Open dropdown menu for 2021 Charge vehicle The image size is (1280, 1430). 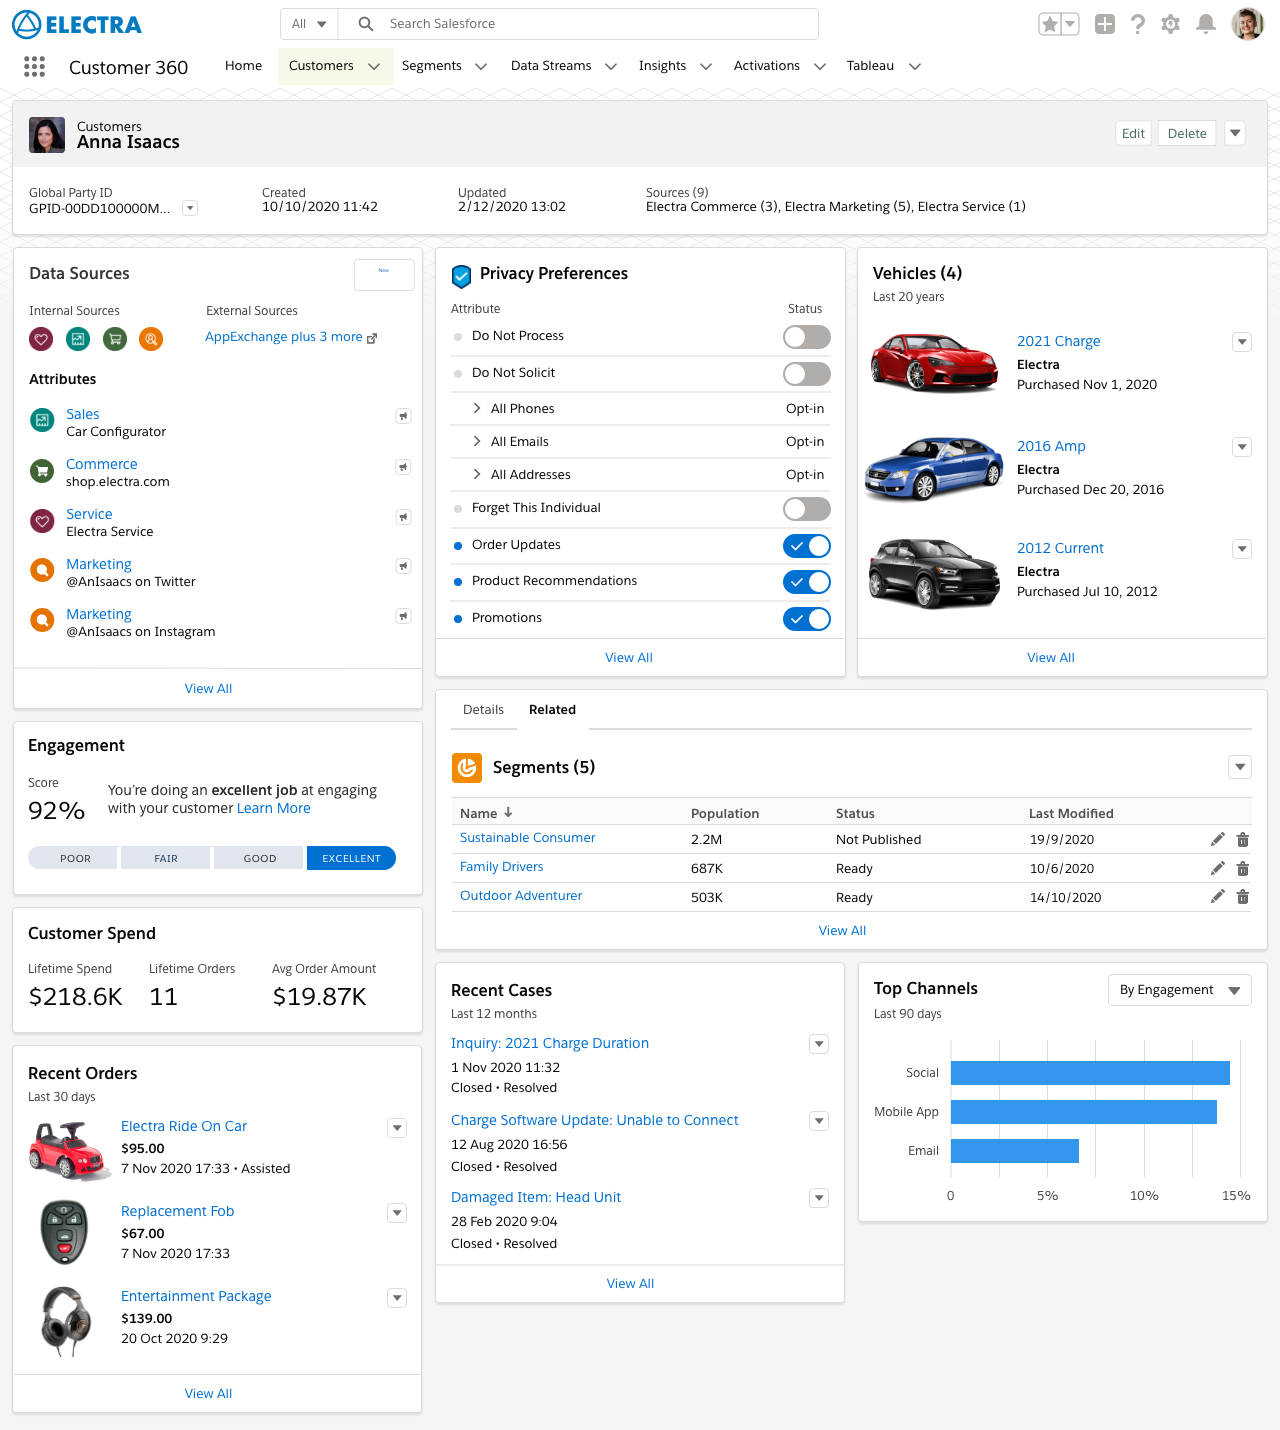click(x=1242, y=342)
